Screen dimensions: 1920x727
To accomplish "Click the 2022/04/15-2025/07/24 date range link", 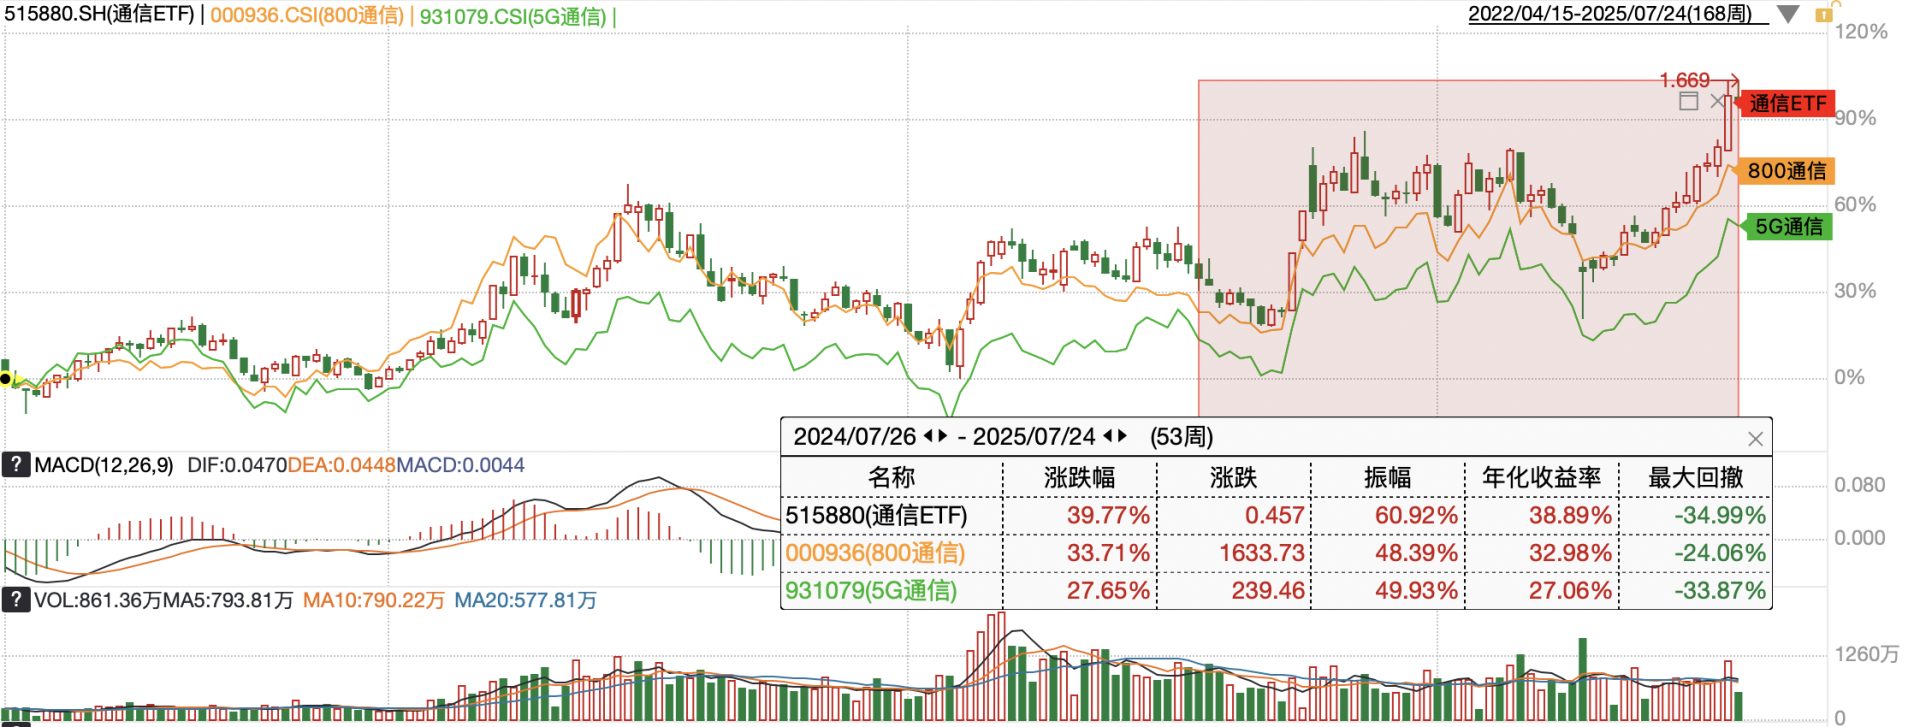I will pos(1610,15).
